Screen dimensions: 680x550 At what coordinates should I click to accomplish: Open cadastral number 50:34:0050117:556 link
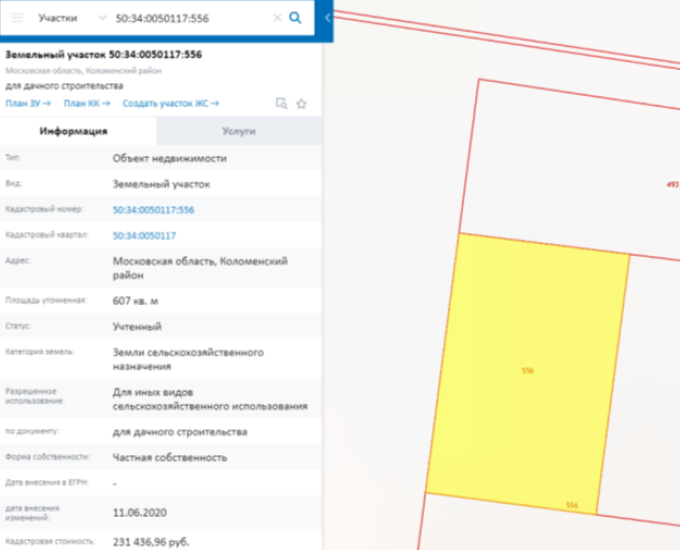pyautogui.click(x=153, y=210)
